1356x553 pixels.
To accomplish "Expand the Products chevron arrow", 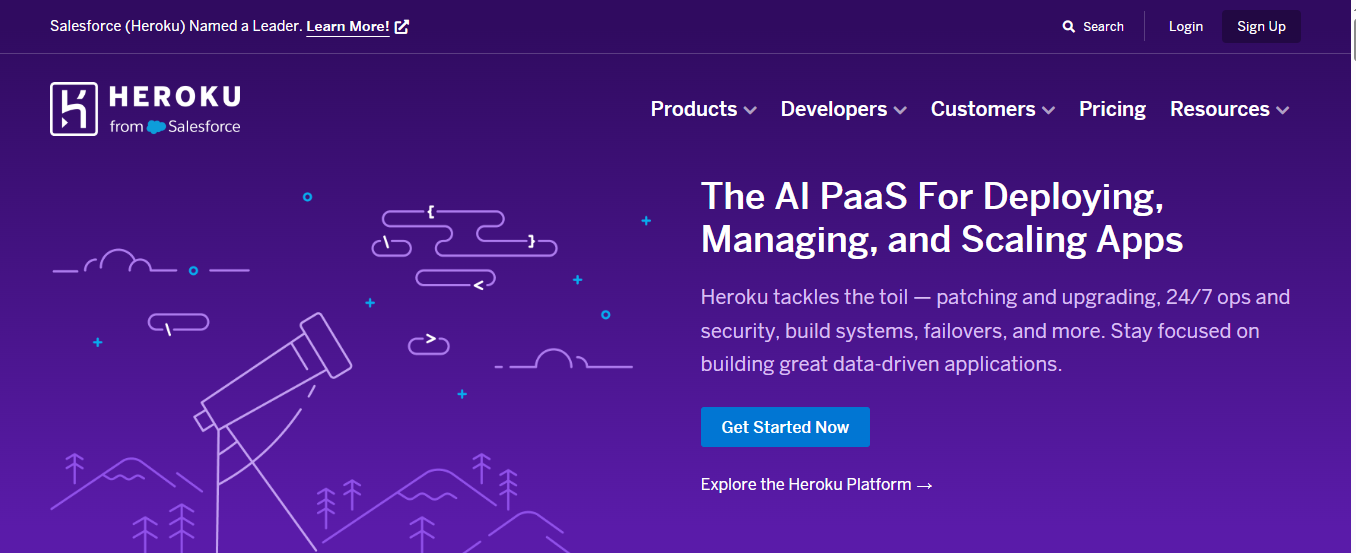I will point(750,110).
